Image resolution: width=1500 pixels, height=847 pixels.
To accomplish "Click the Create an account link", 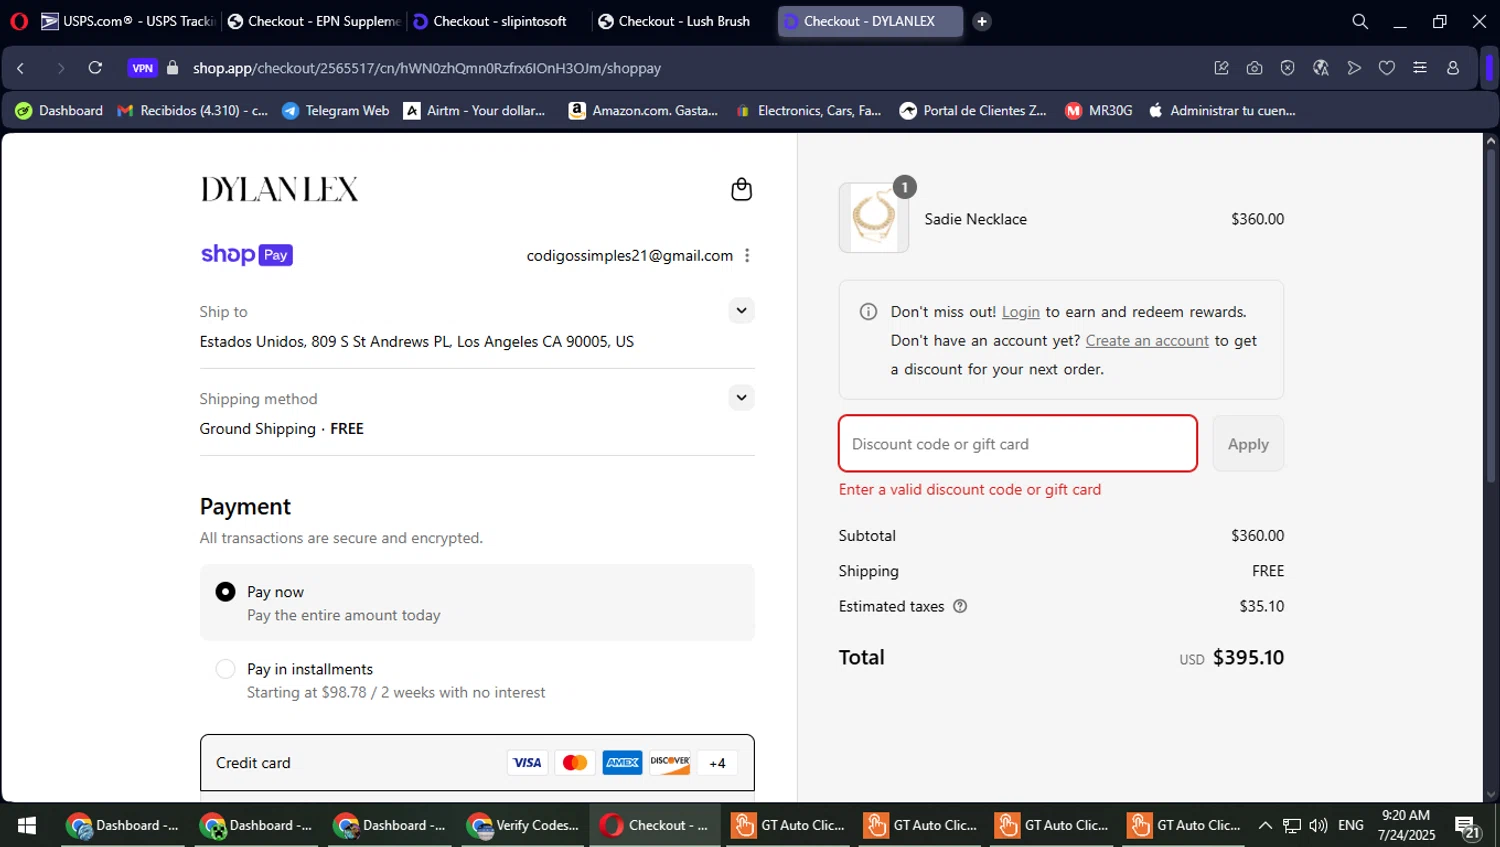I will click(1147, 341).
